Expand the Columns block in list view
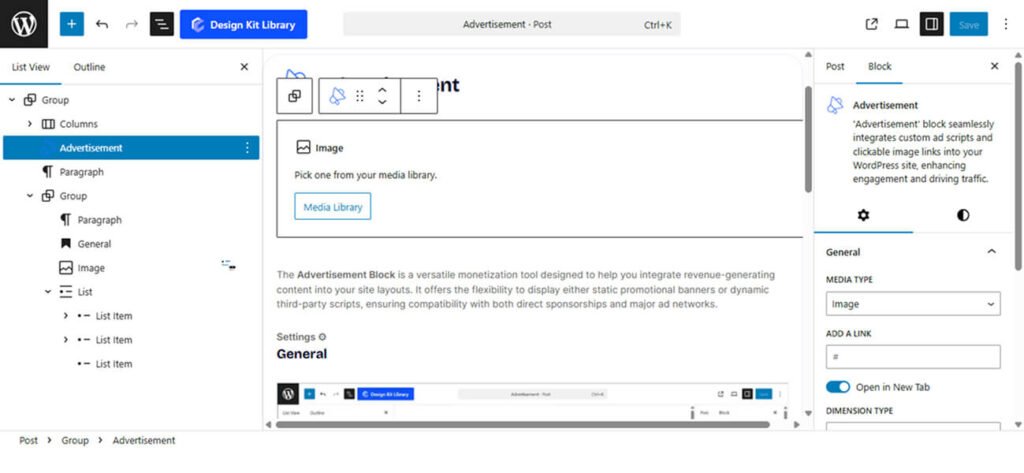Image resolution: width=1024 pixels, height=473 pixels. pos(30,124)
